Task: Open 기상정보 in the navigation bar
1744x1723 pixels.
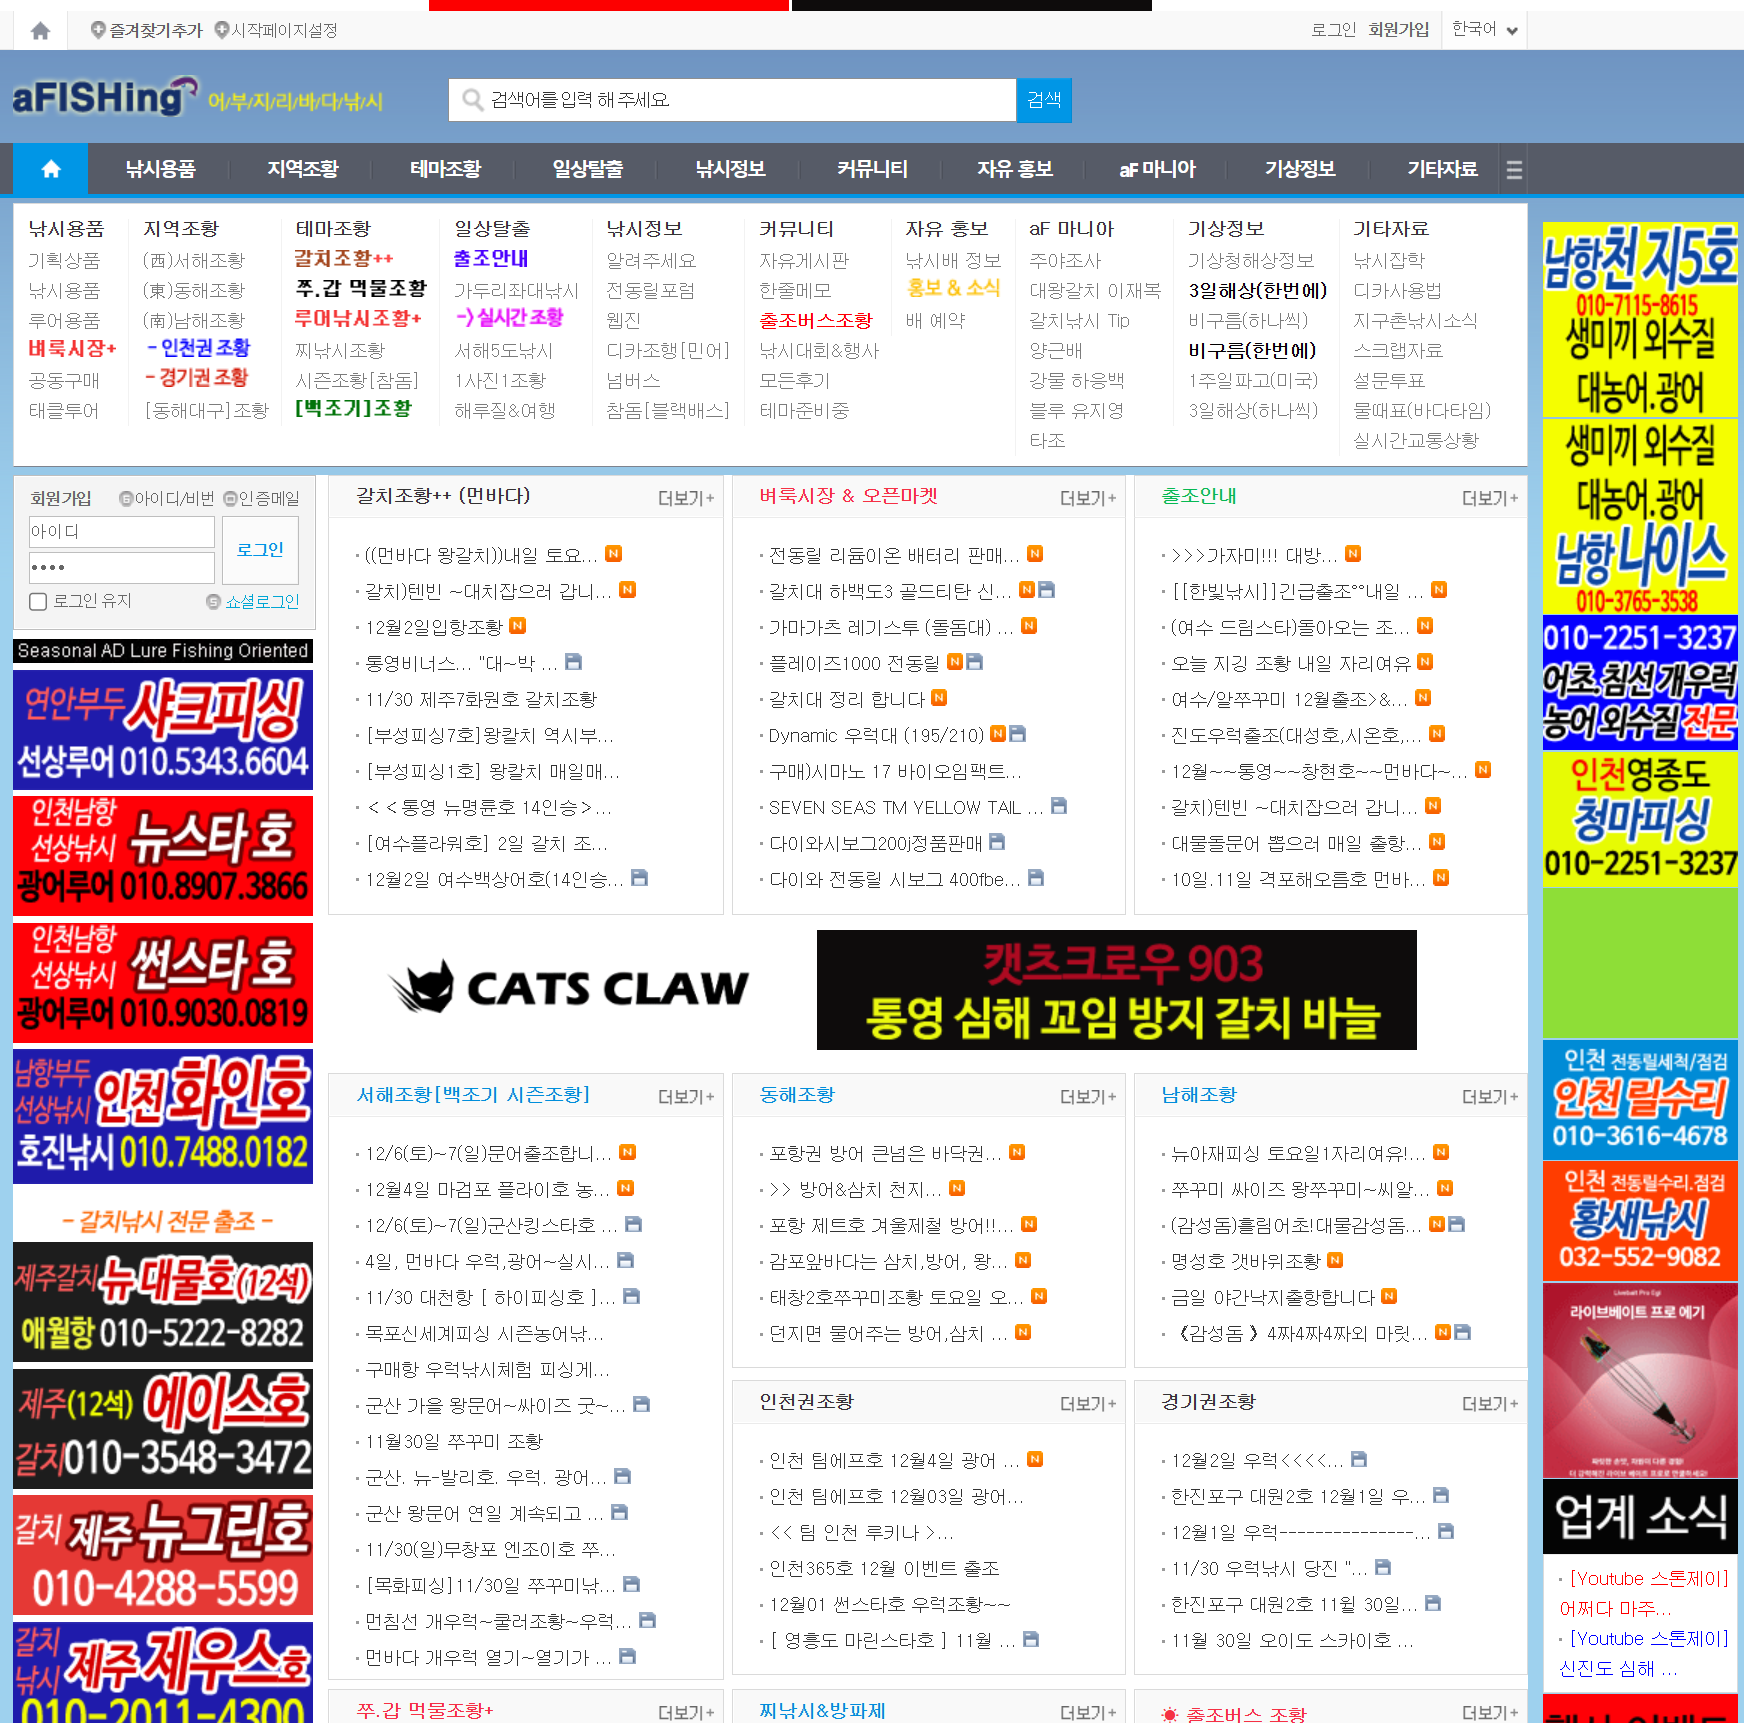Action: (x=1300, y=169)
